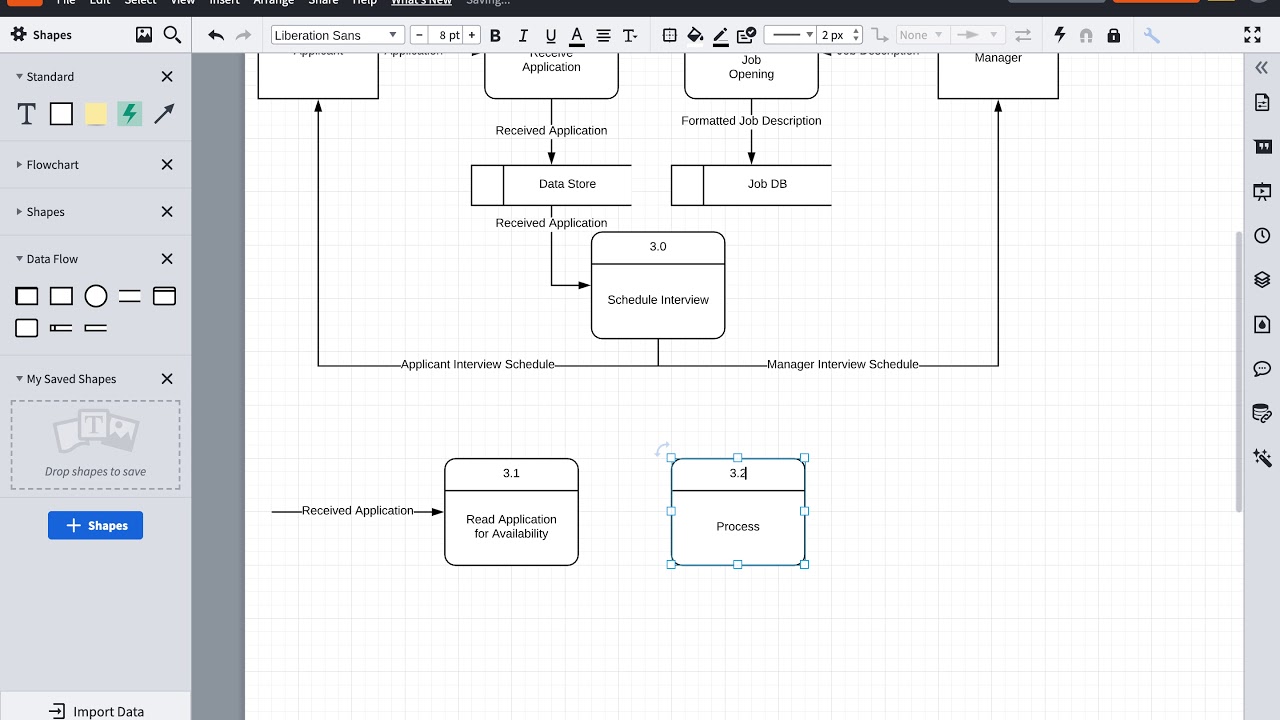This screenshot has height=720, width=1280.
Task: Open the line style dropdown
Action: [791, 35]
